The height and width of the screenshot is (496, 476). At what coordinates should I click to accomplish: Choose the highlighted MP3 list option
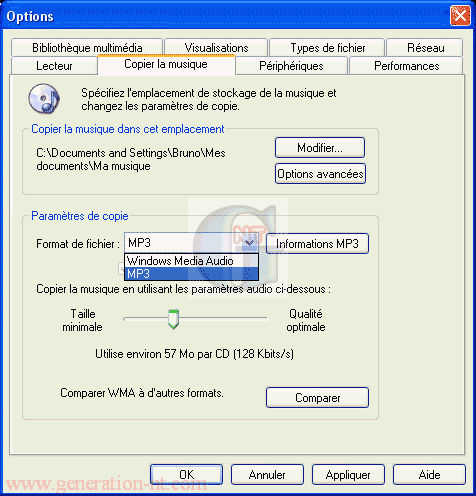pyautogui.click(x=191, y=274)
